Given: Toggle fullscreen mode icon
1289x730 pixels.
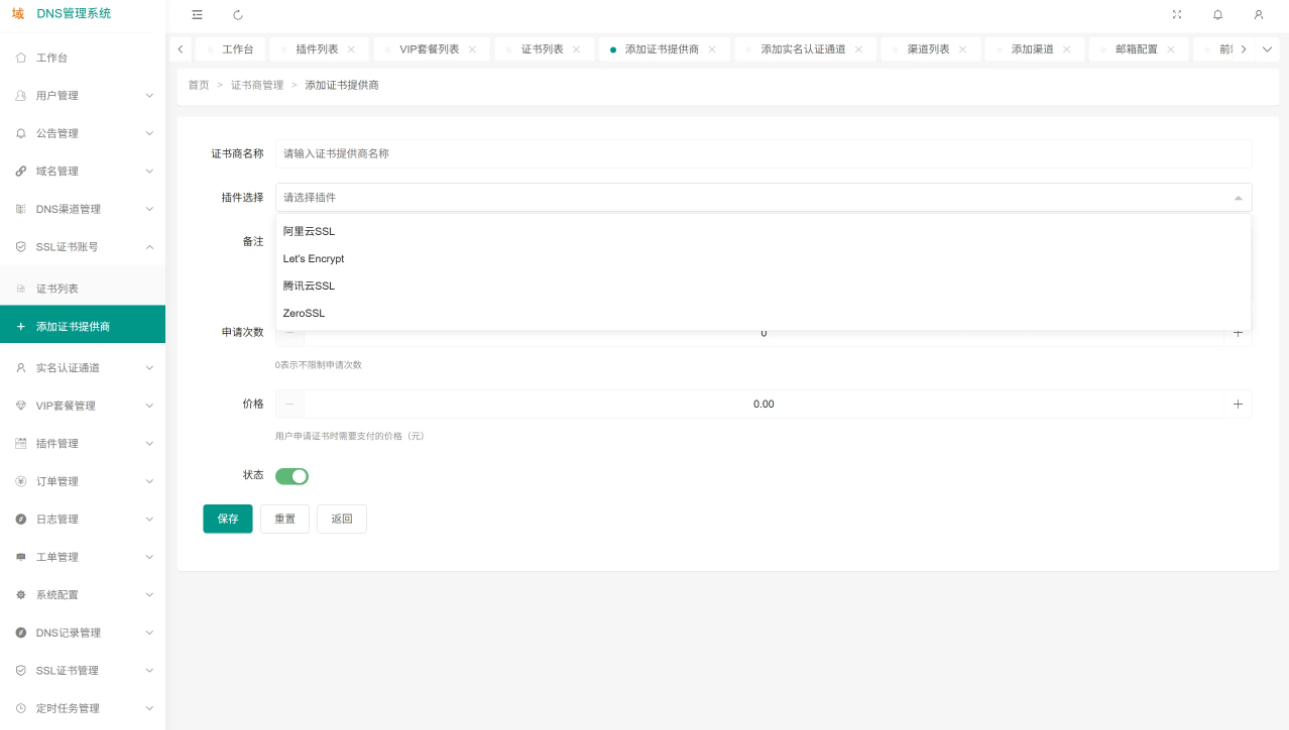Looking at the screenshot, I should 1177,15.
